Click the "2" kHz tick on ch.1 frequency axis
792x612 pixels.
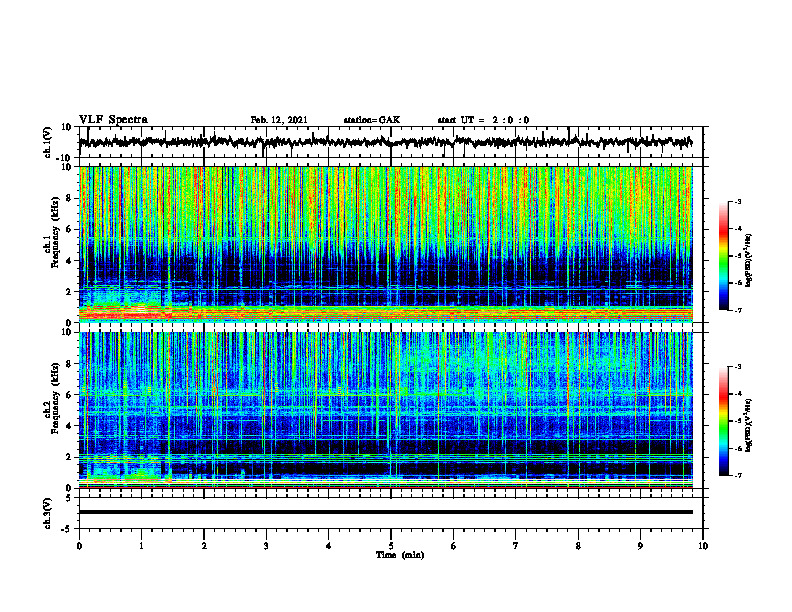[69, 292]
